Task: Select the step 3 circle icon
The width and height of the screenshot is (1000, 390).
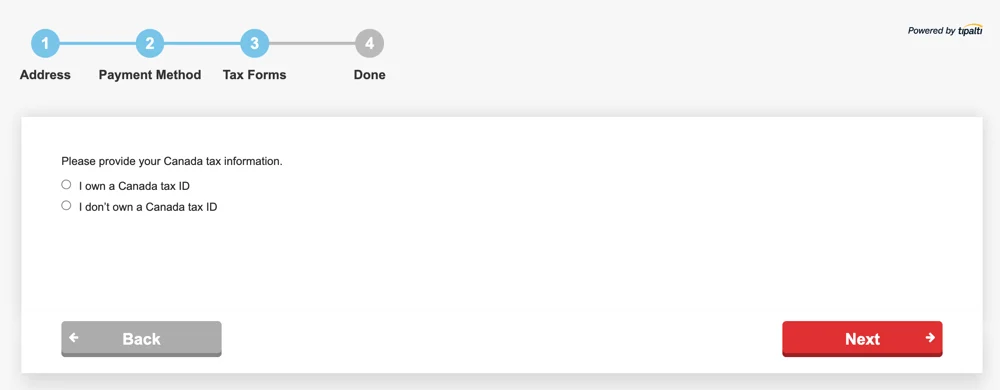Action: [254, 43]
